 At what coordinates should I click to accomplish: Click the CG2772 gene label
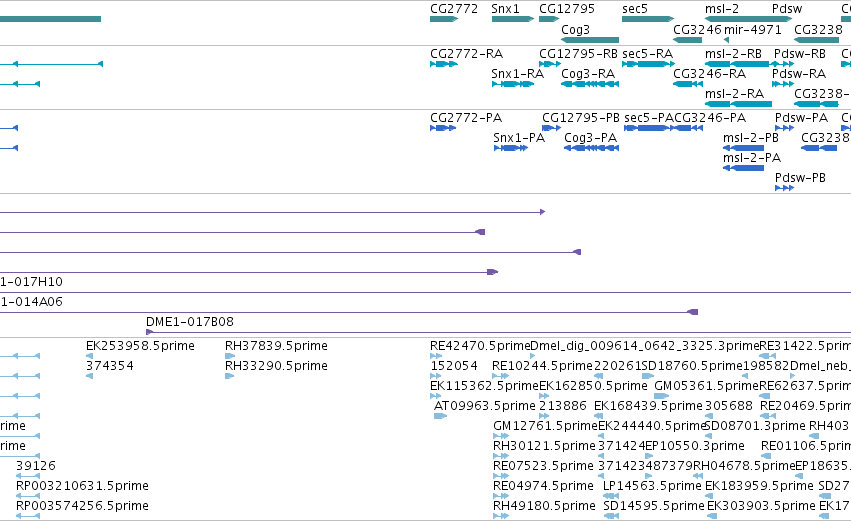click(454, 9)
